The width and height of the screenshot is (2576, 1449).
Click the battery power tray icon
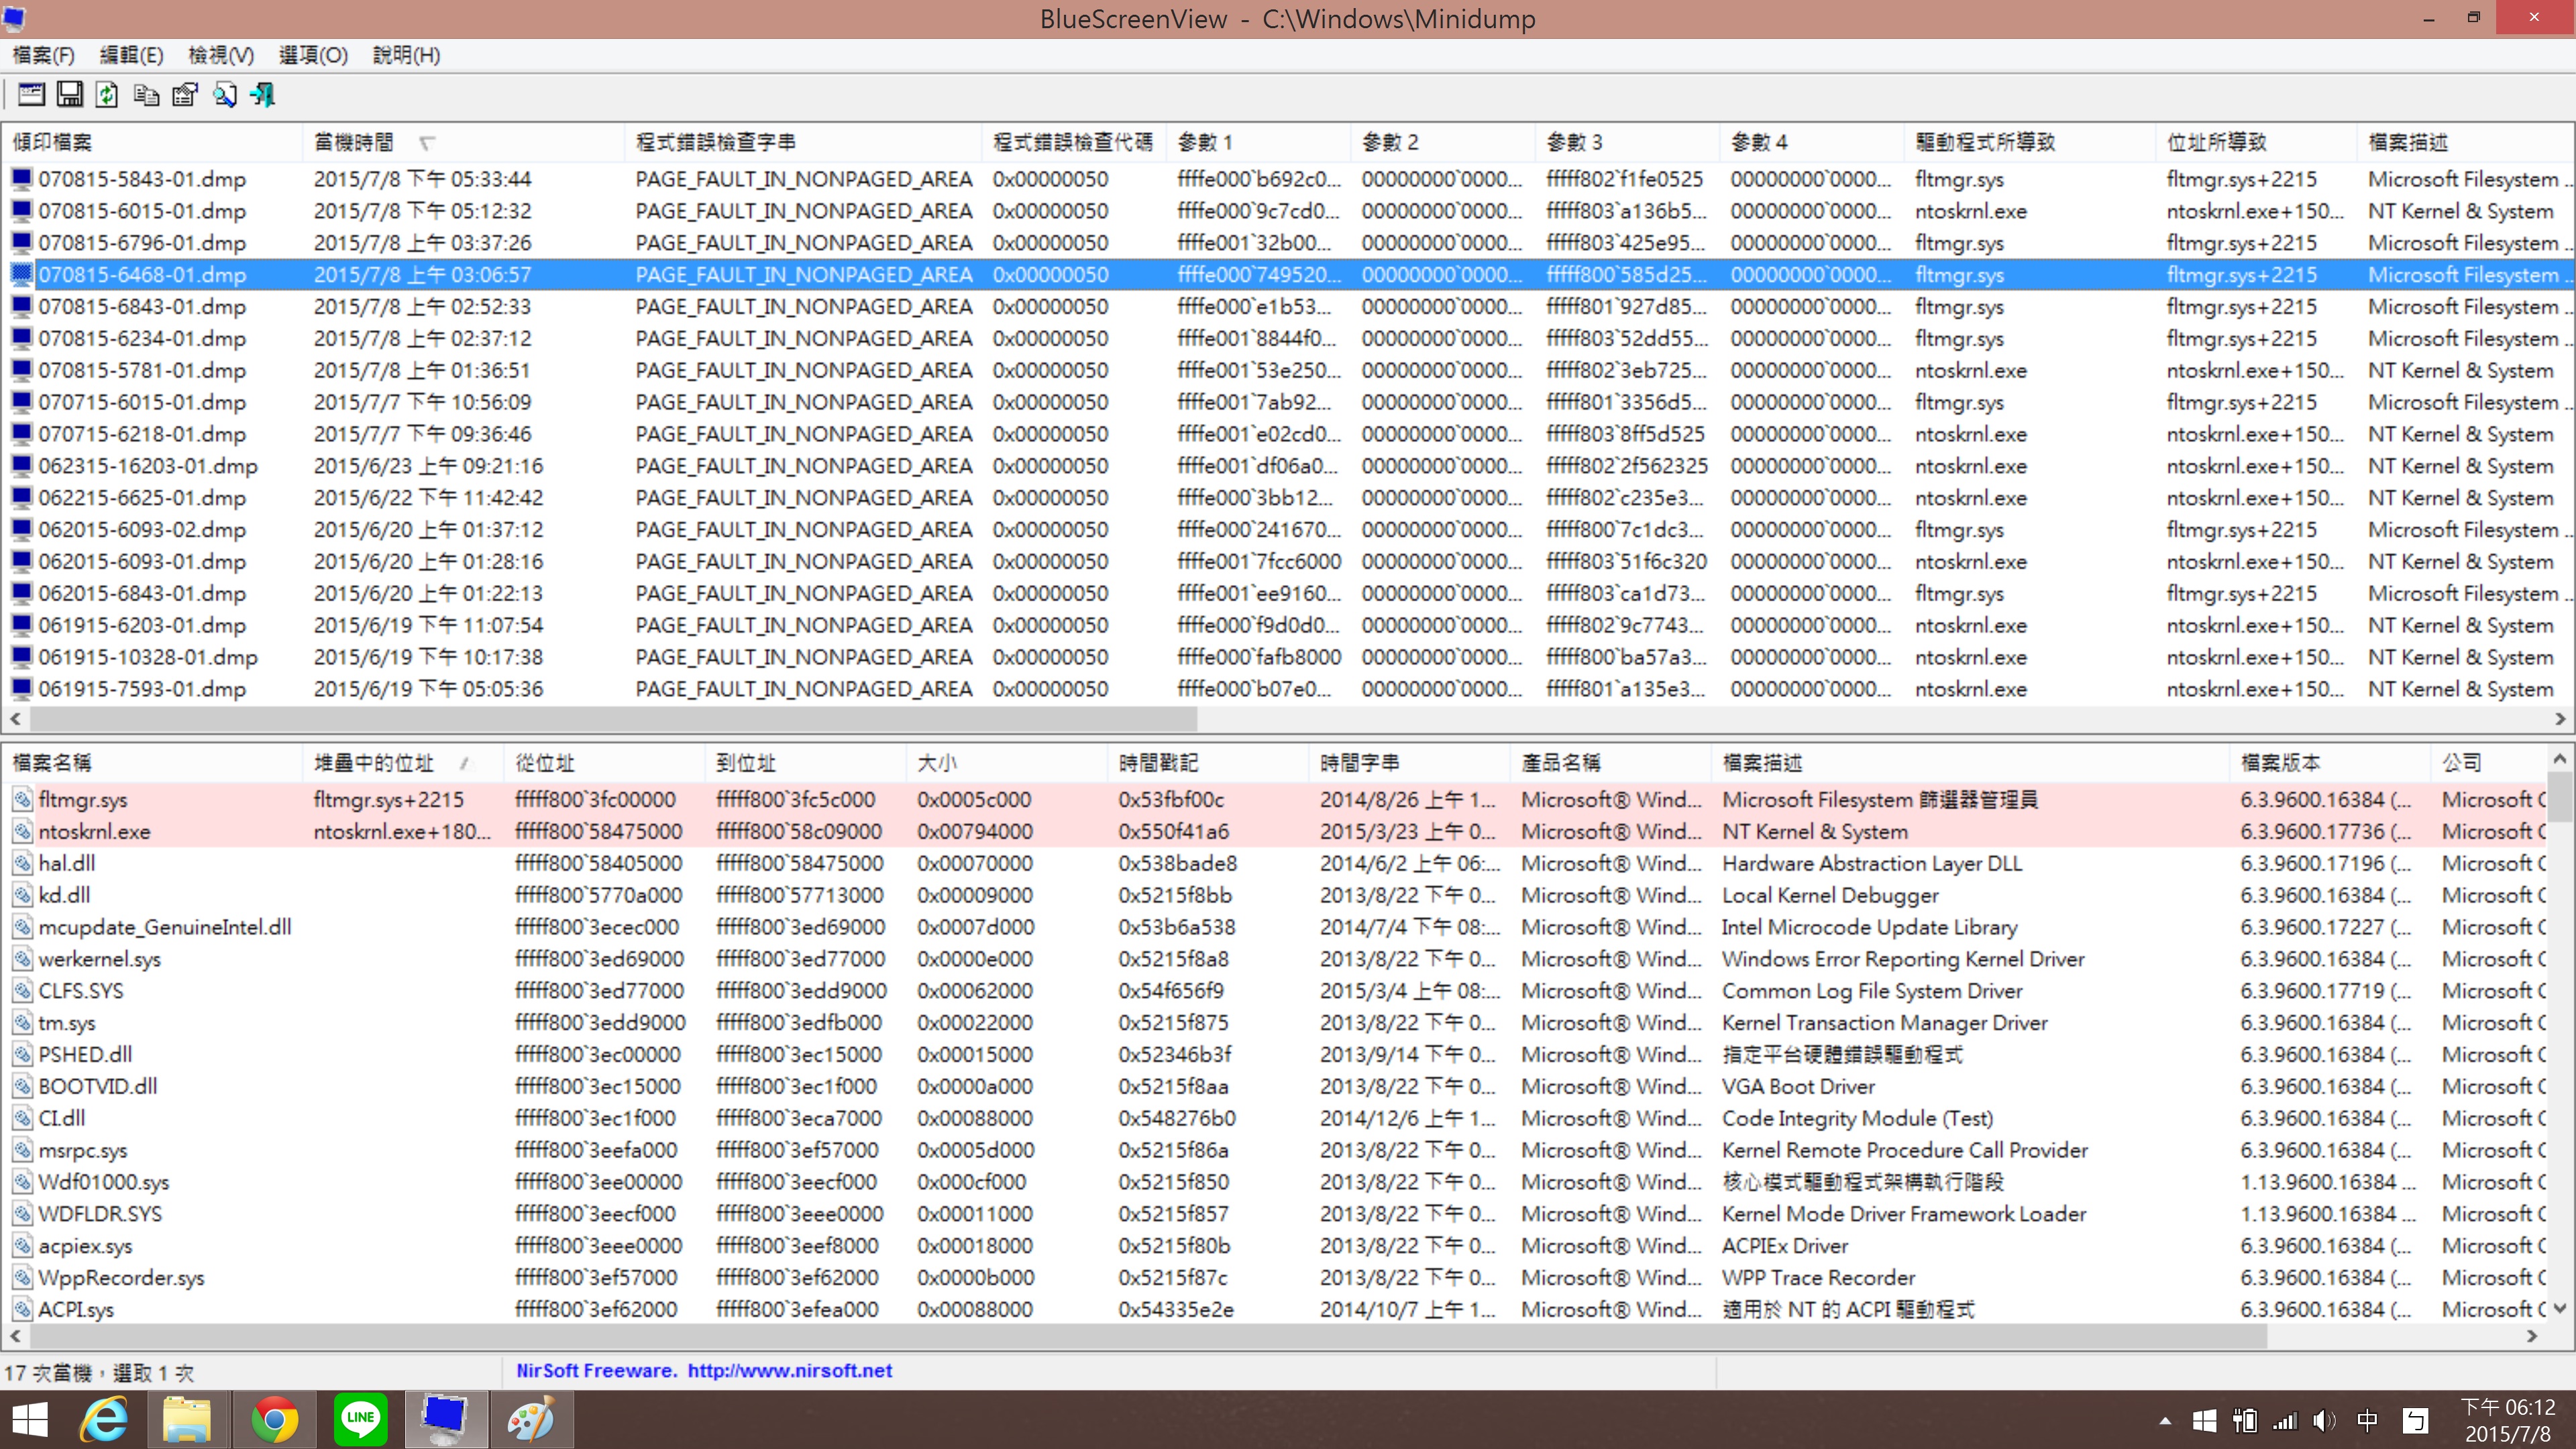pyautogui.click(x=2244, y=1421)
